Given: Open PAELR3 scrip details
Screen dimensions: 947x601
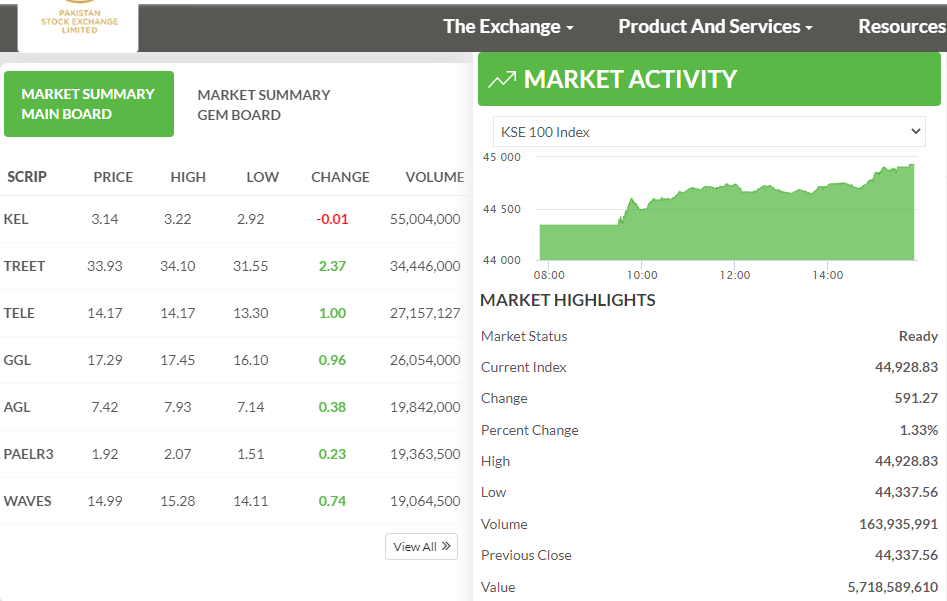Looking at the screenshot, I should [28, 454].
